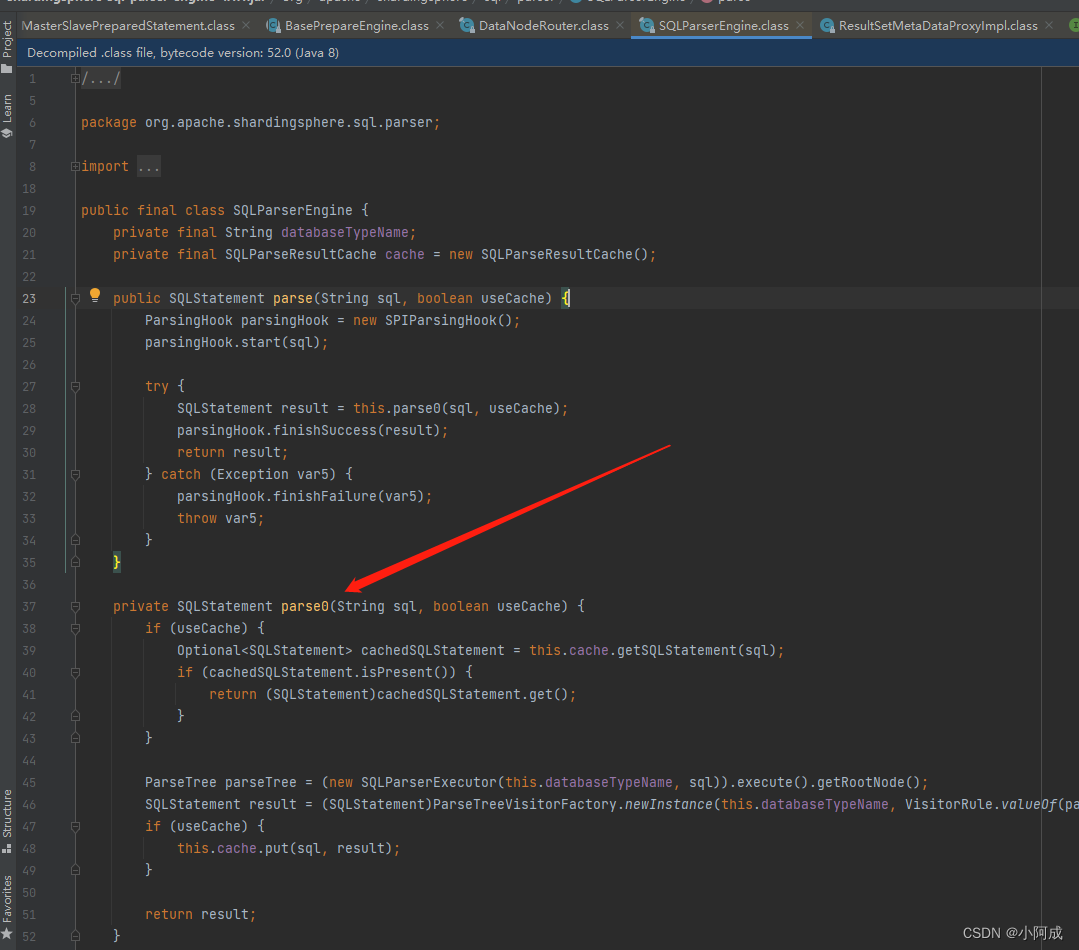Click the CSDN @小阿成 watermark link
The width and height of the screenshot is (1079, 950).
coord(1011,932)
